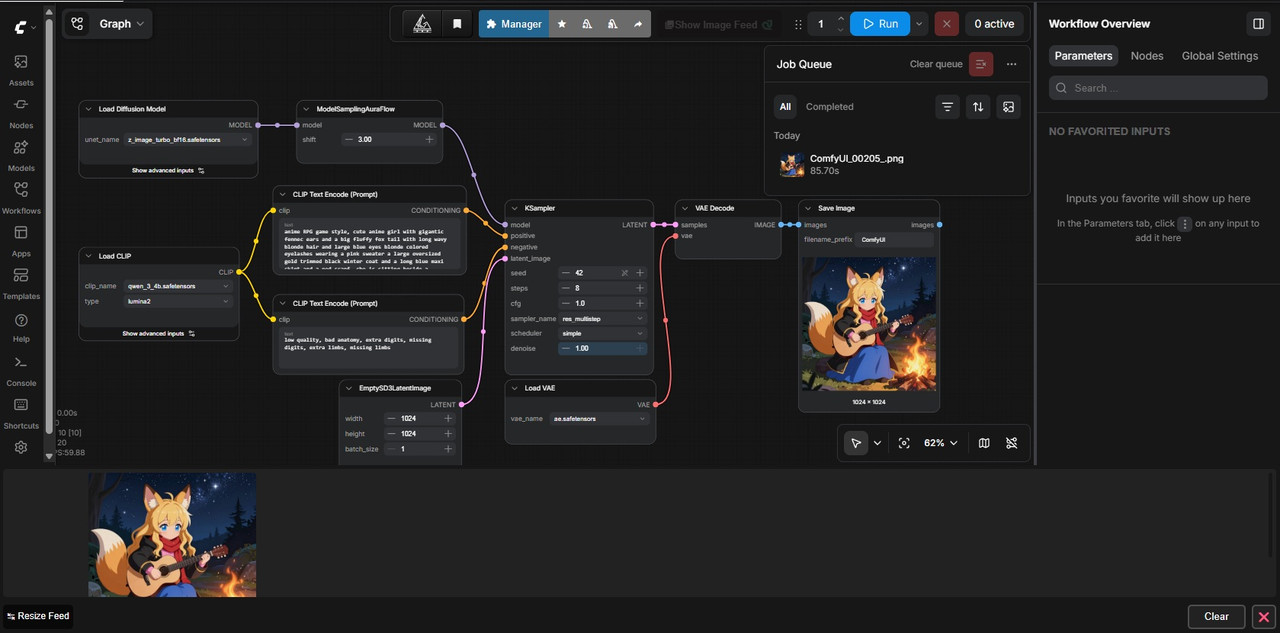Toggle Show advanced inputs on Load Diffusion Model
This screenshot has height=633, width=1280.
click(x=168, y=170)
